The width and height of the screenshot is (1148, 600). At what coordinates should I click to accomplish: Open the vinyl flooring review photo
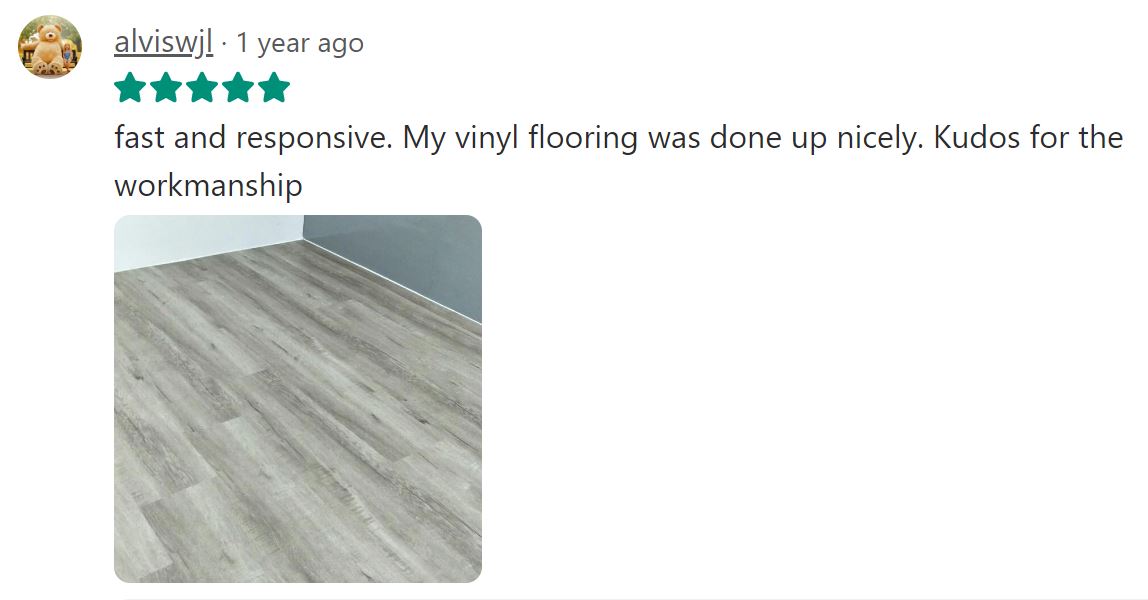[298, 399]
